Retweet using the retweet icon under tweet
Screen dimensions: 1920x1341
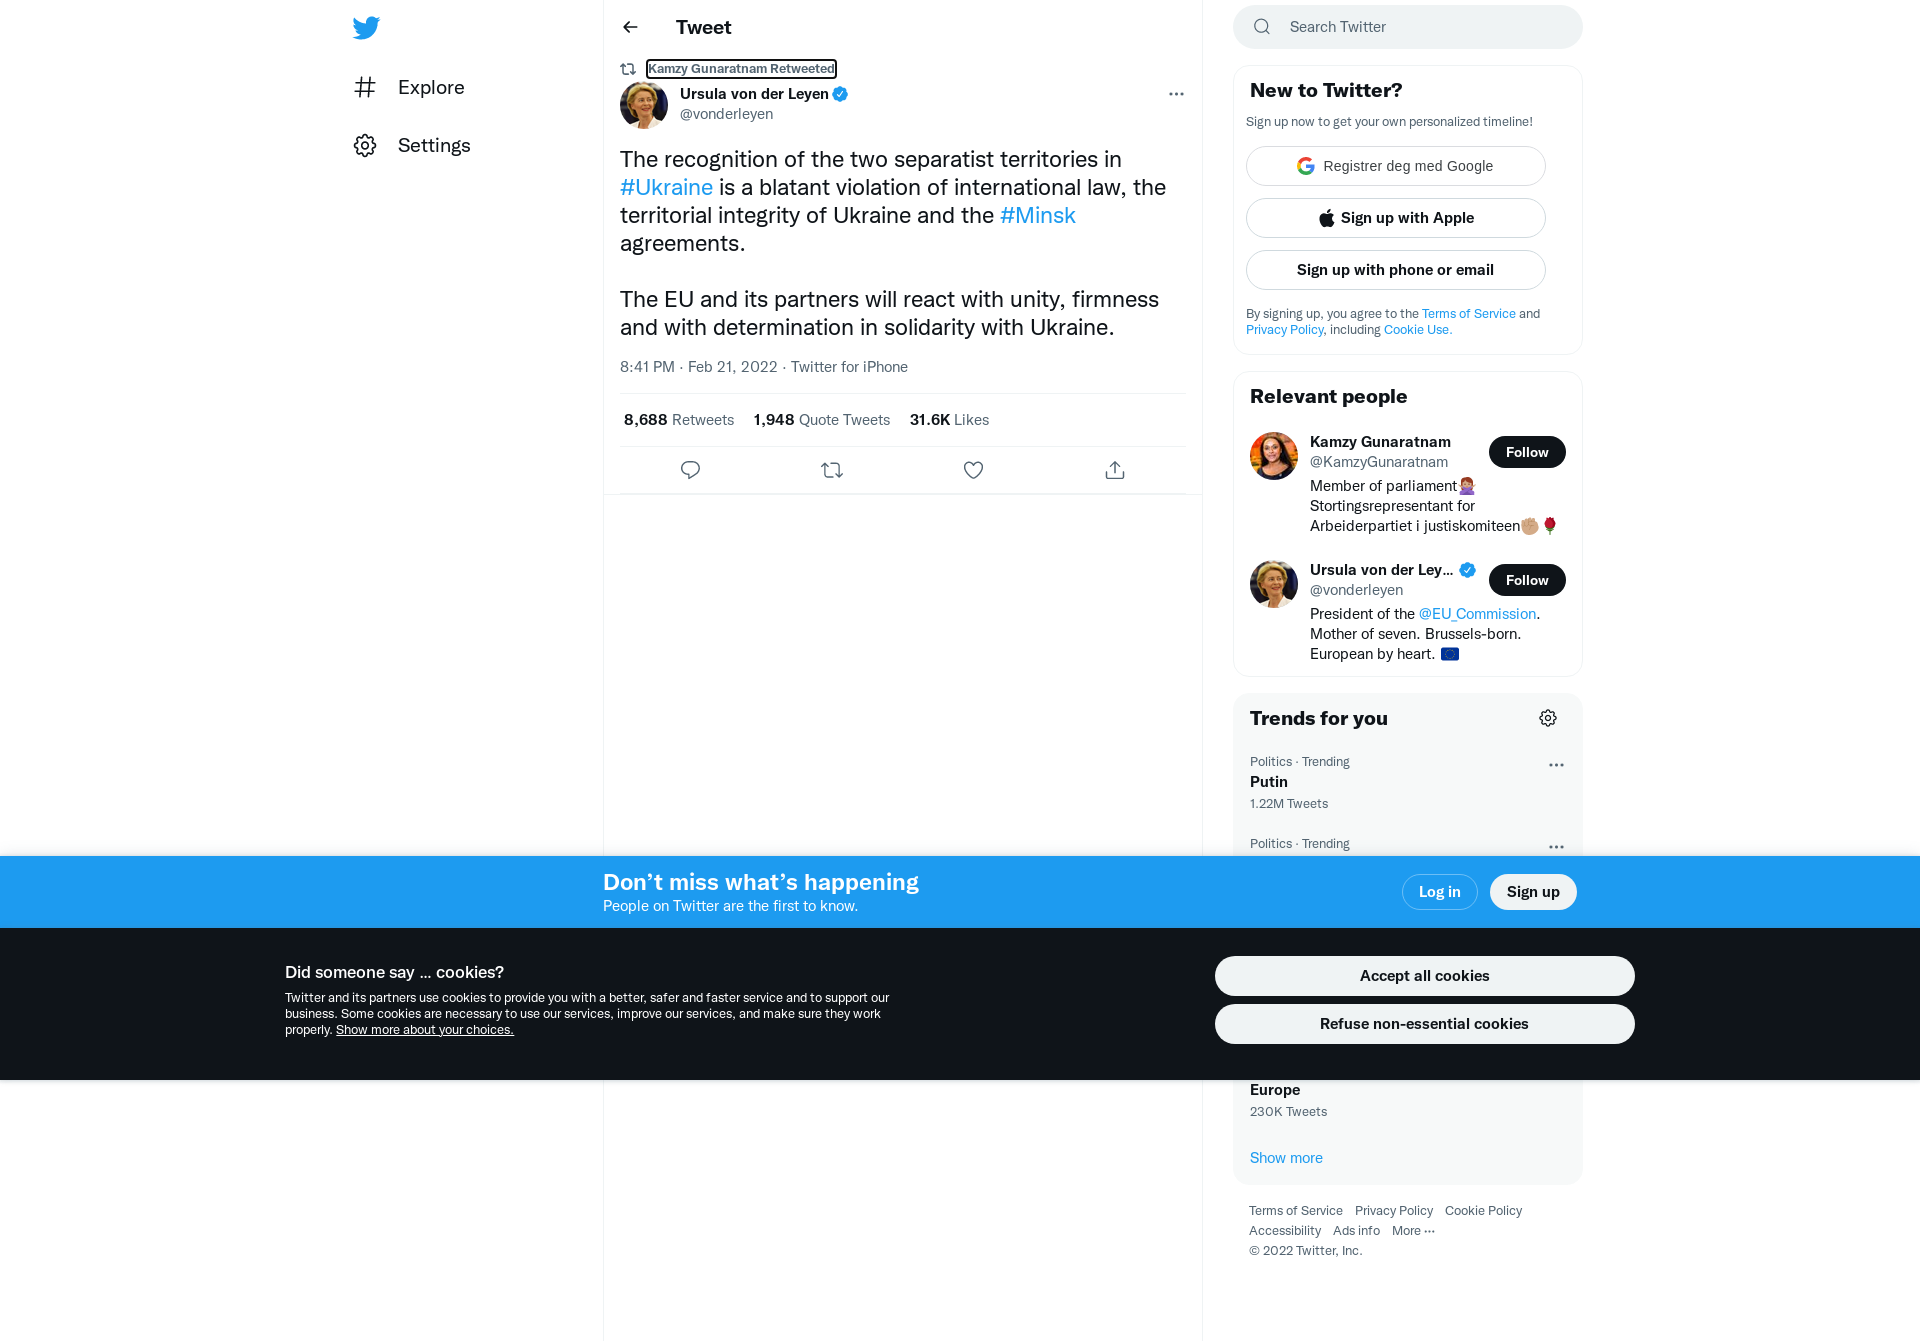[832, 470]
